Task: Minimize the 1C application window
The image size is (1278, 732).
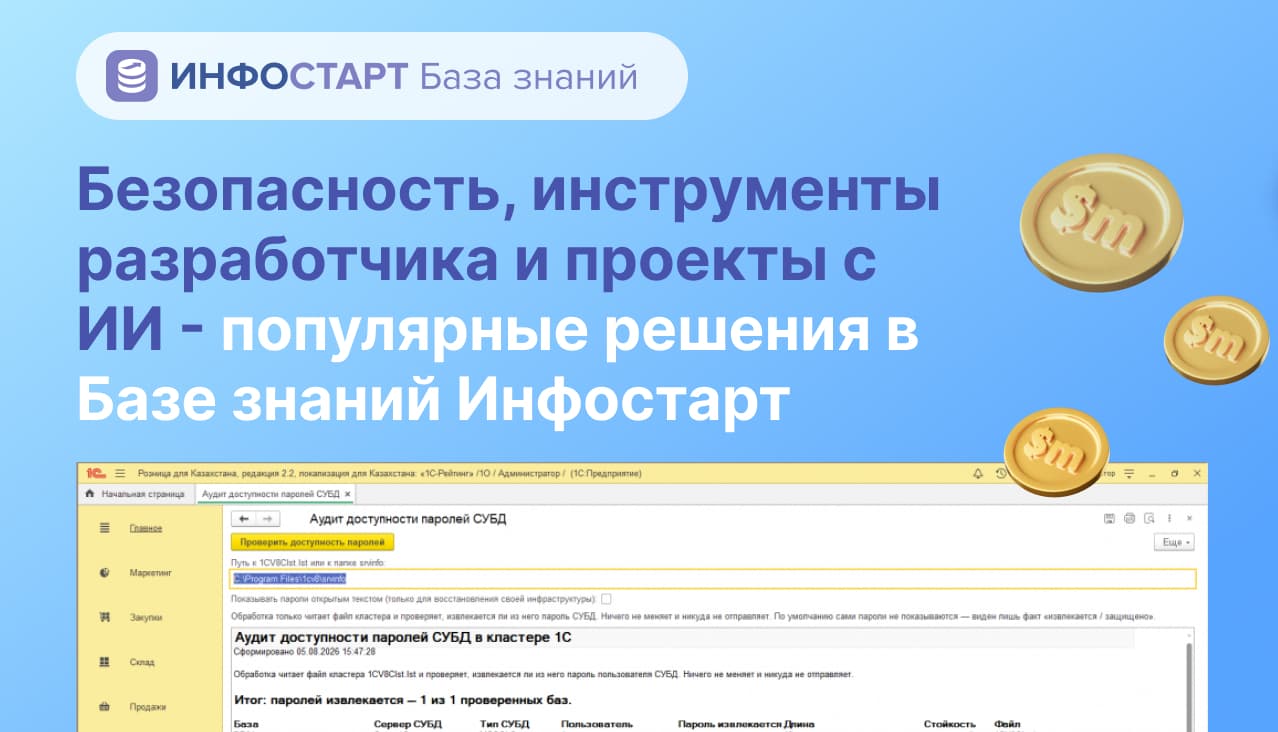Action: (1152, 473)
